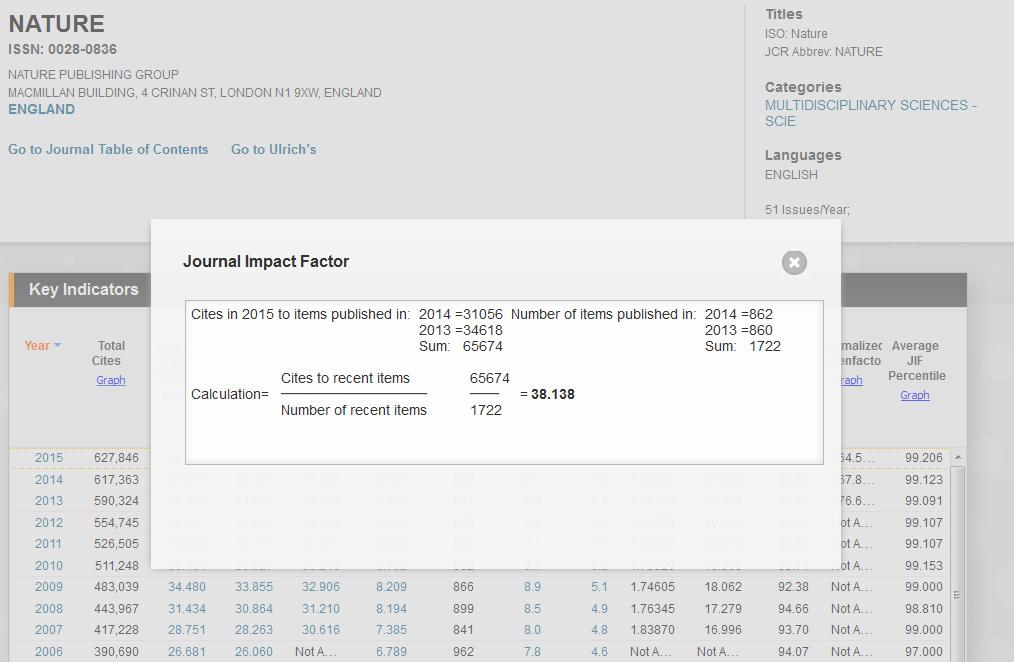Screen dimensions: 1014x662
Task: Select year 2011 row link
Action: (49, 544)
